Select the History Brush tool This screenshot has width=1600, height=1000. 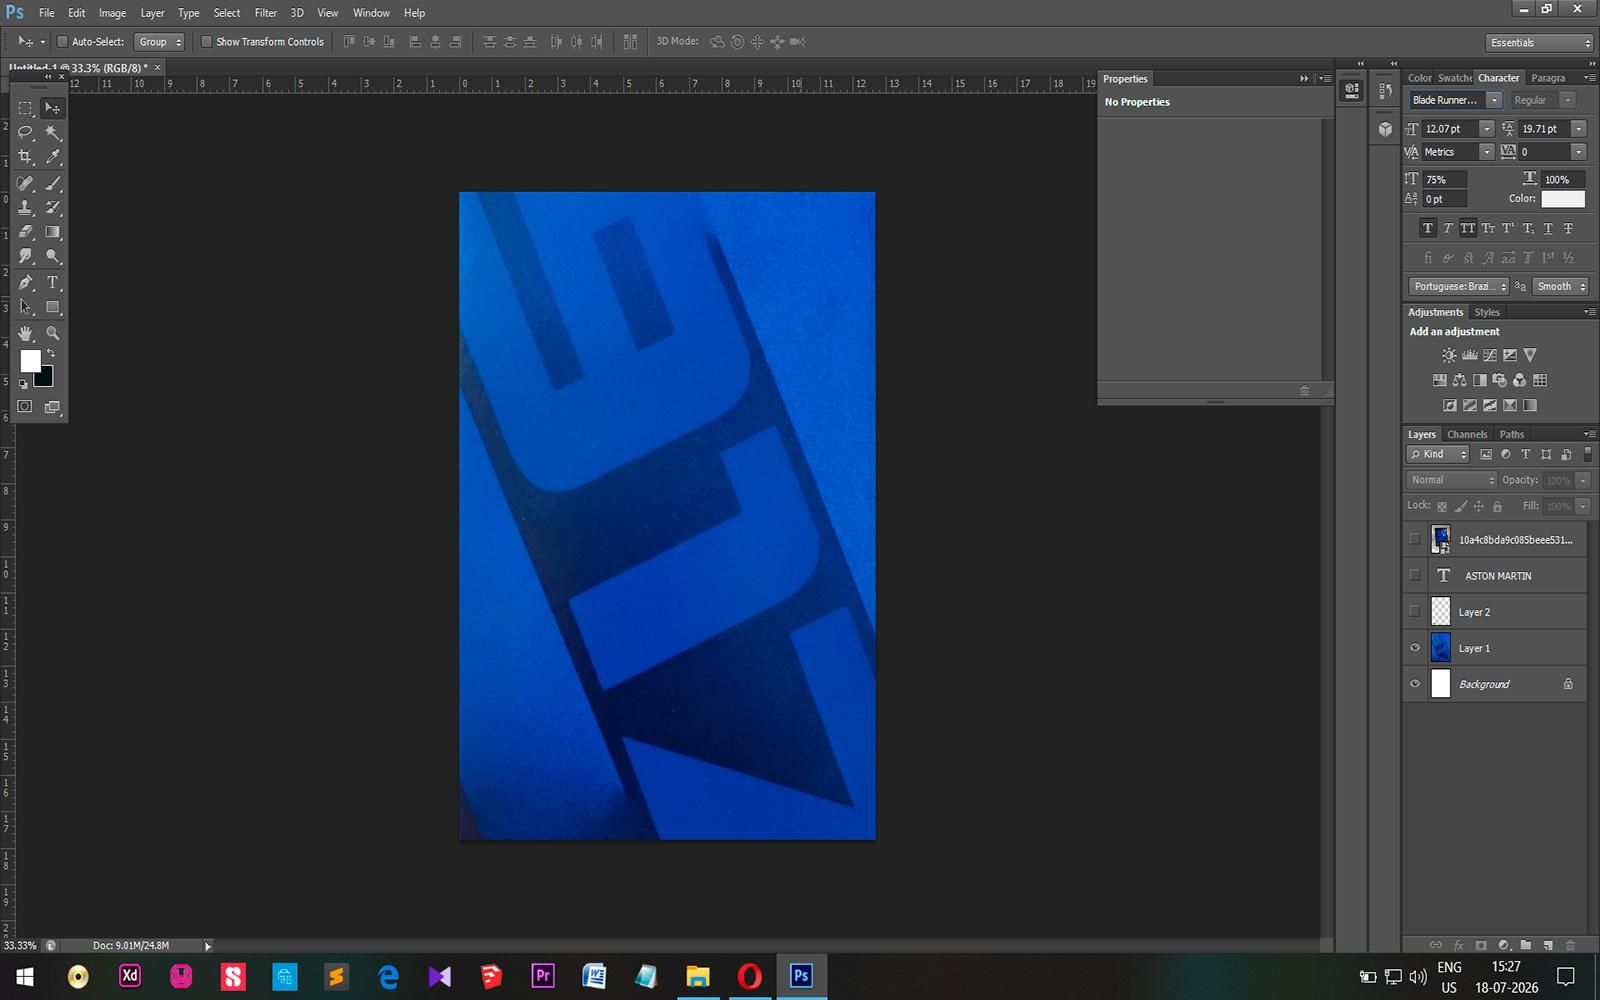coord(53,207)
